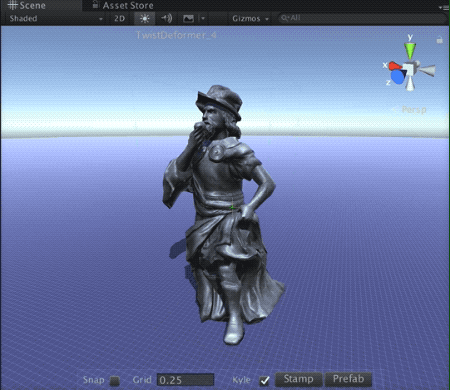Click the gizmo lock icon
450x390 pixels.
(440, 40)
